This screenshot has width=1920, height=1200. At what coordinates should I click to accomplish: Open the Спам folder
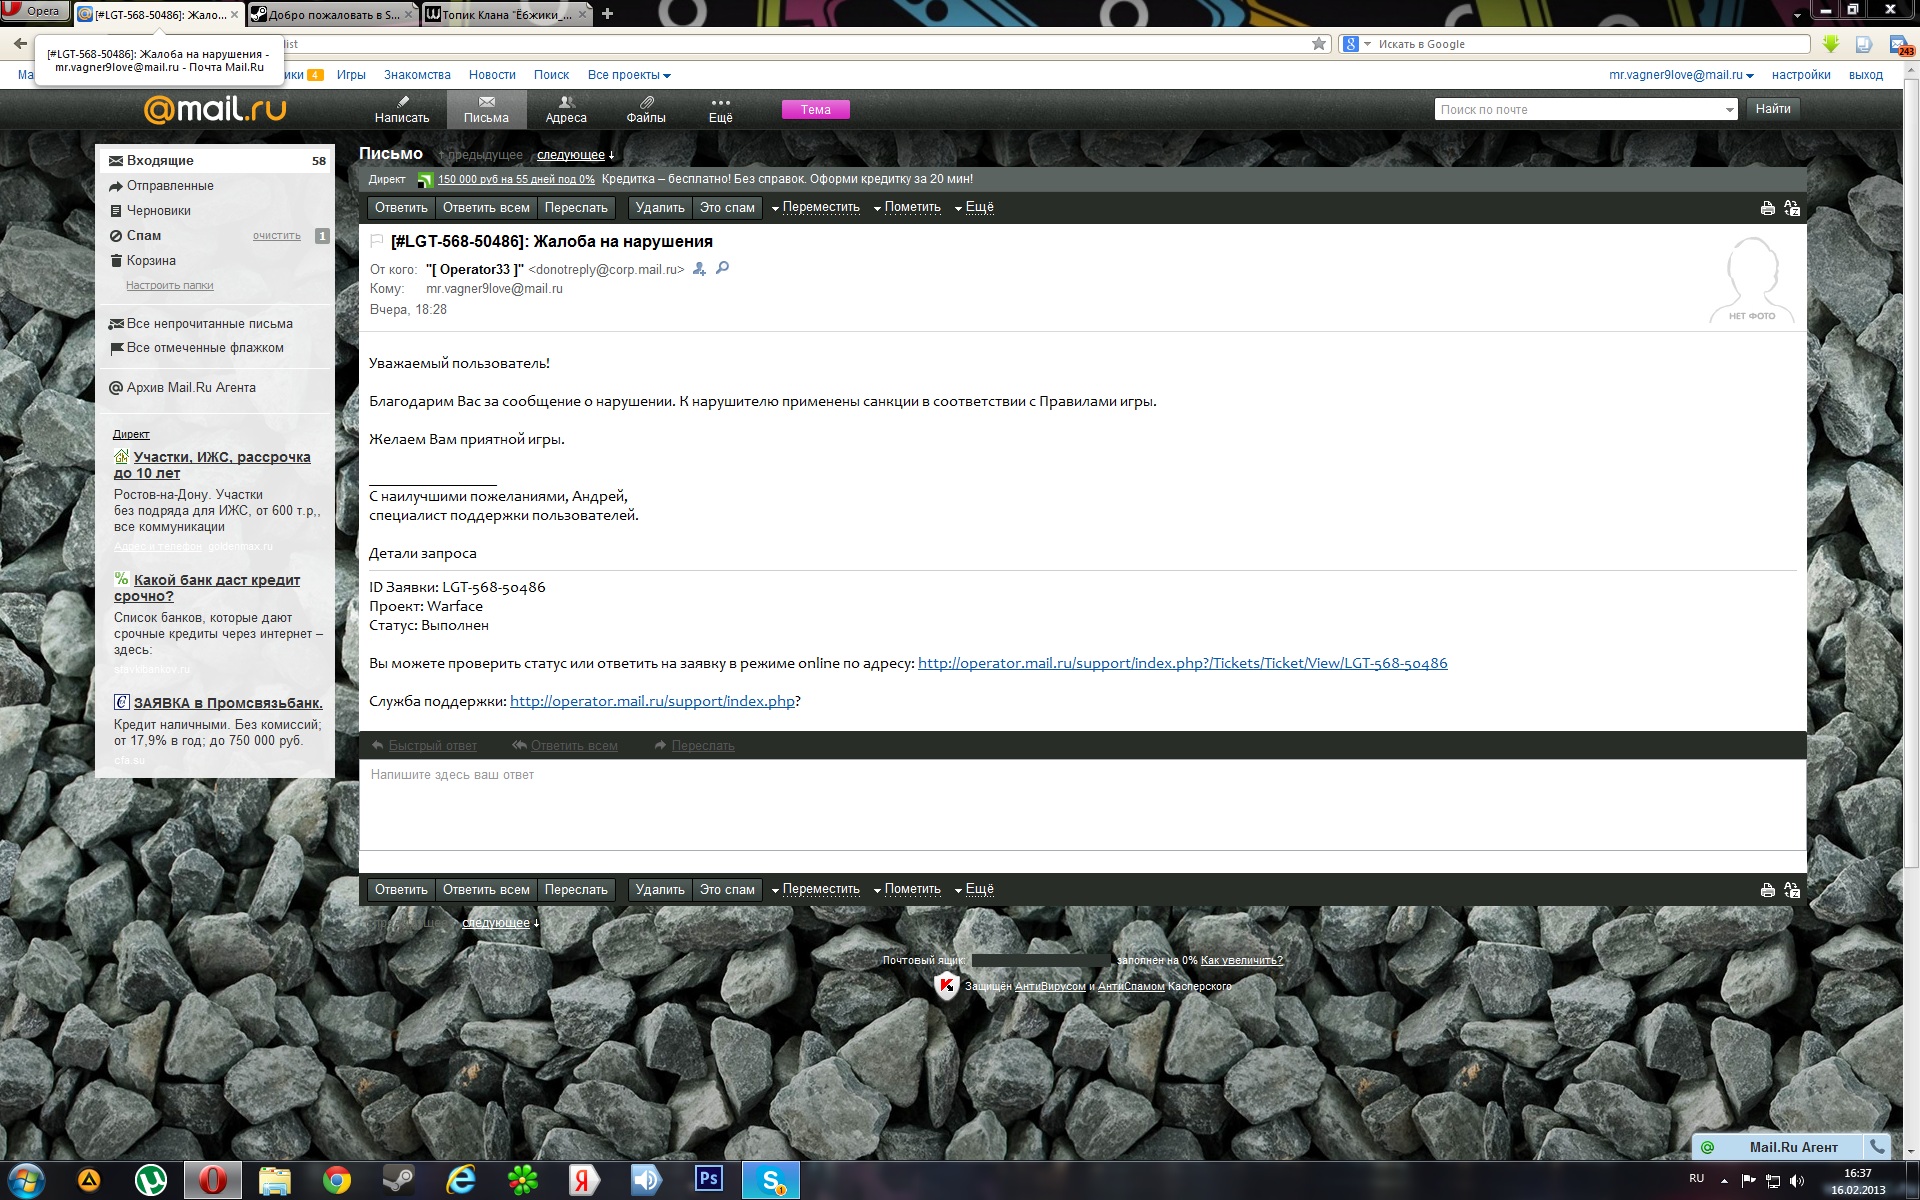144,235
